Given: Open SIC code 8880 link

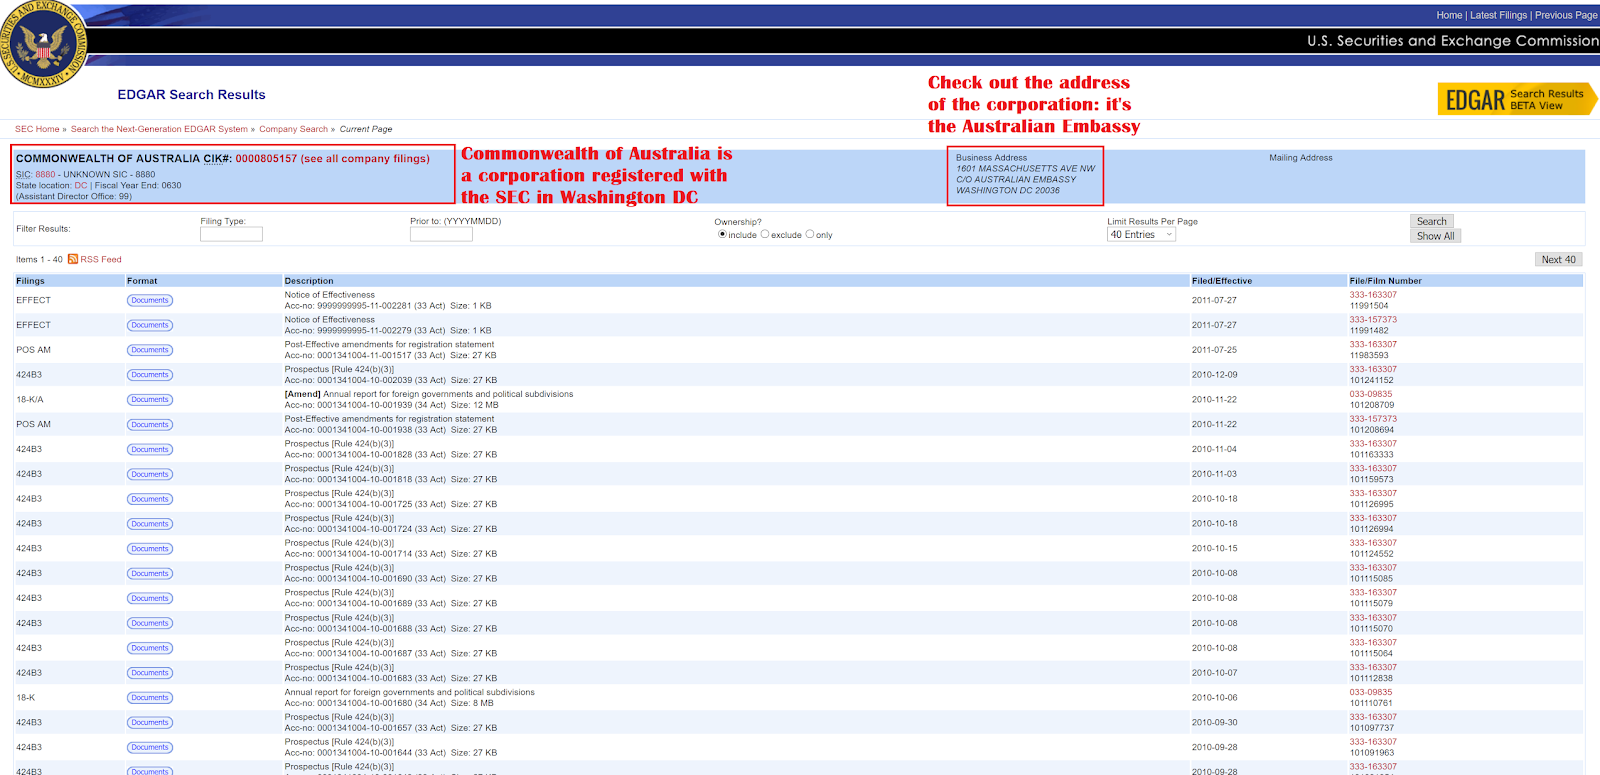Looking at the screenshot, I should pos(46,174).
